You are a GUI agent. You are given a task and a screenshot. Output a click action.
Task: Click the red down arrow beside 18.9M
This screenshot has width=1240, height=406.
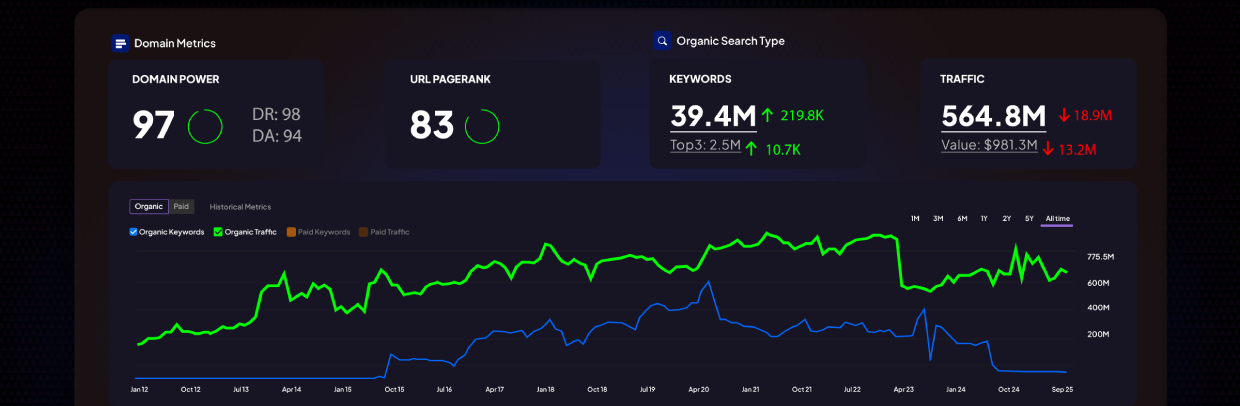coord(1064,115)
